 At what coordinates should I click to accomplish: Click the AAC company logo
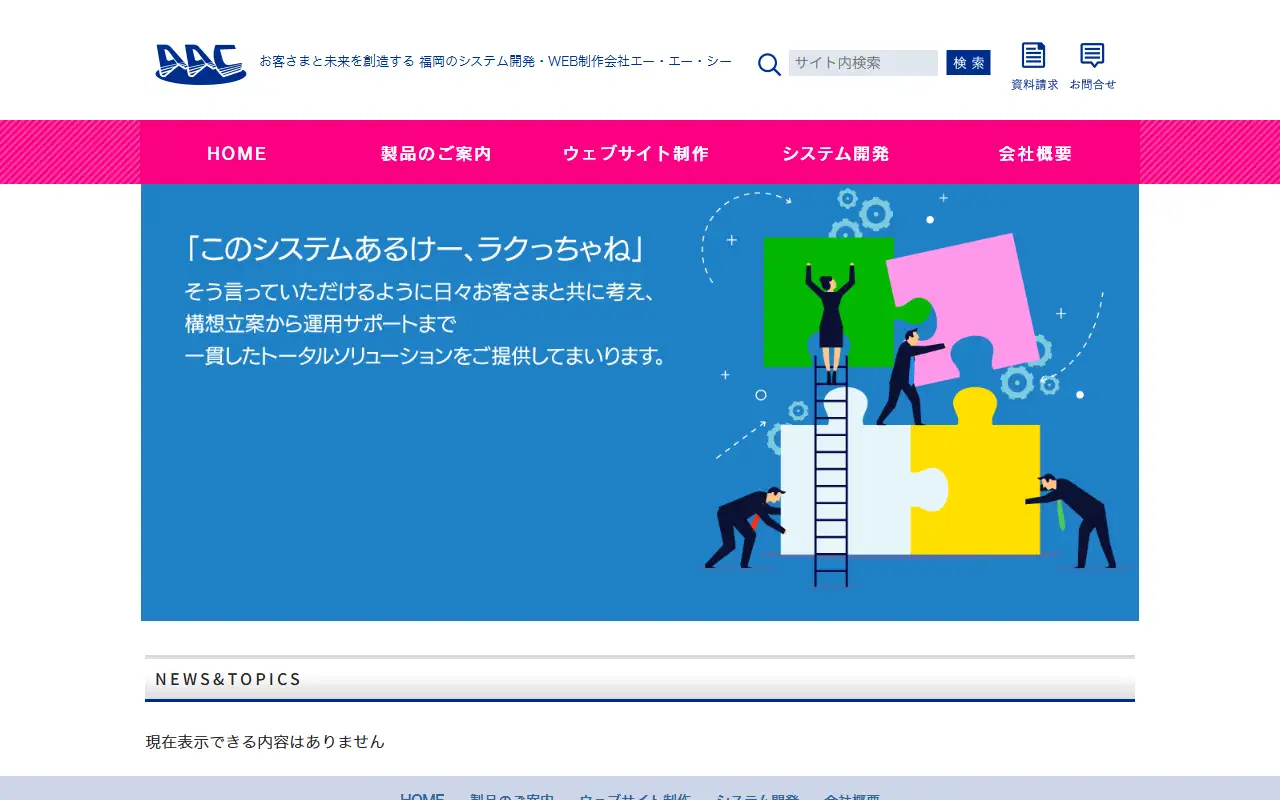click(201, 63)
